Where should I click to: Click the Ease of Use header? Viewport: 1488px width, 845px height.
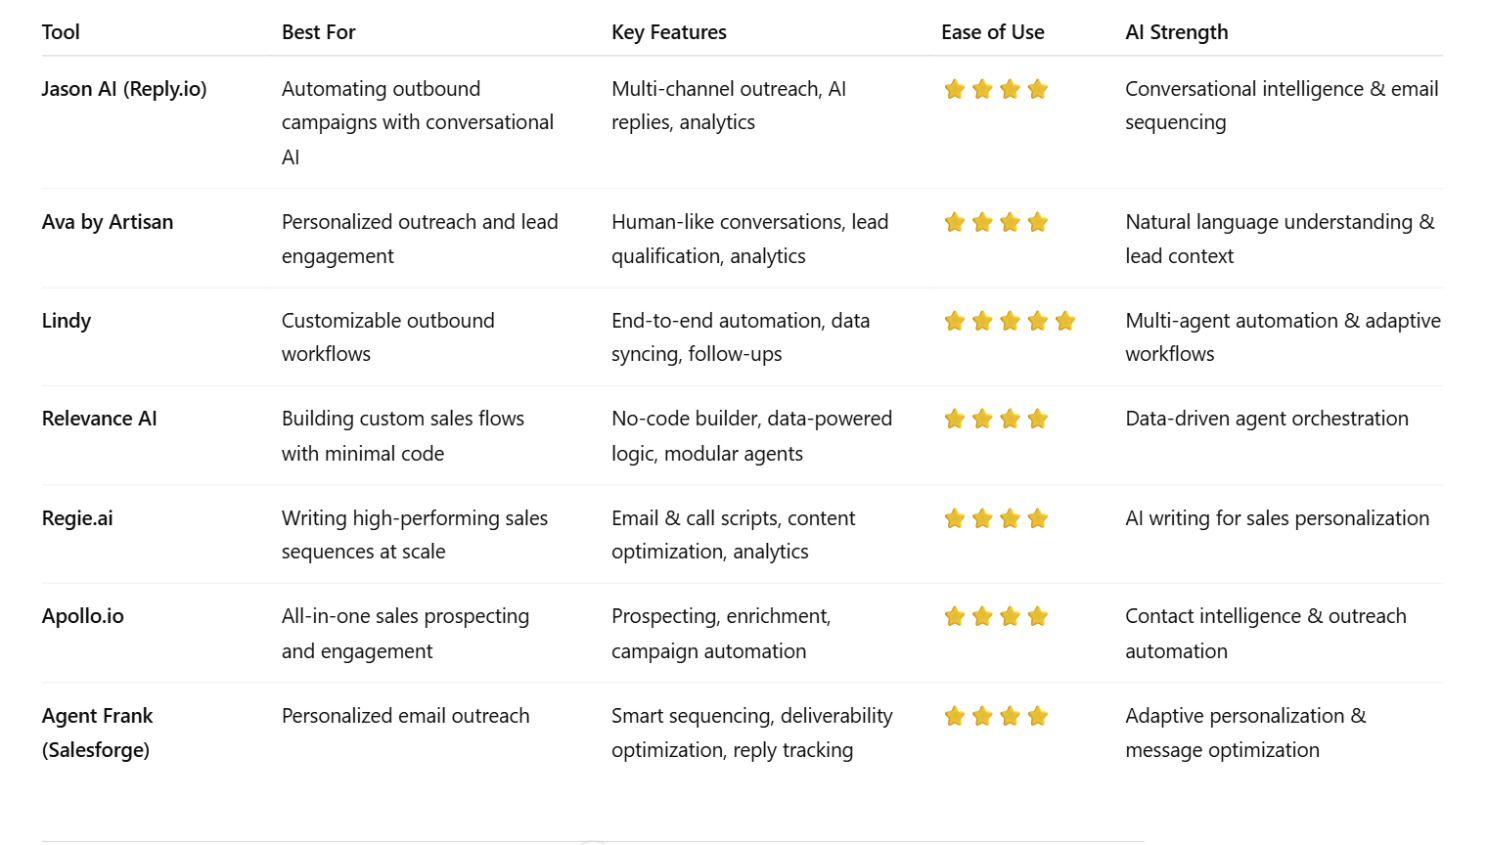[992, 32]
